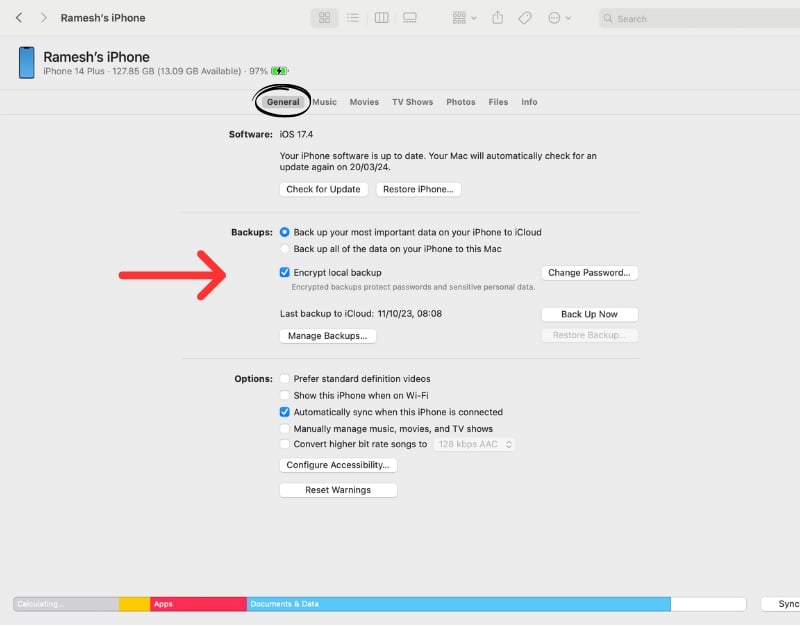
Task: Click the gray Calculating storage segment
Action: coord(66,604)
